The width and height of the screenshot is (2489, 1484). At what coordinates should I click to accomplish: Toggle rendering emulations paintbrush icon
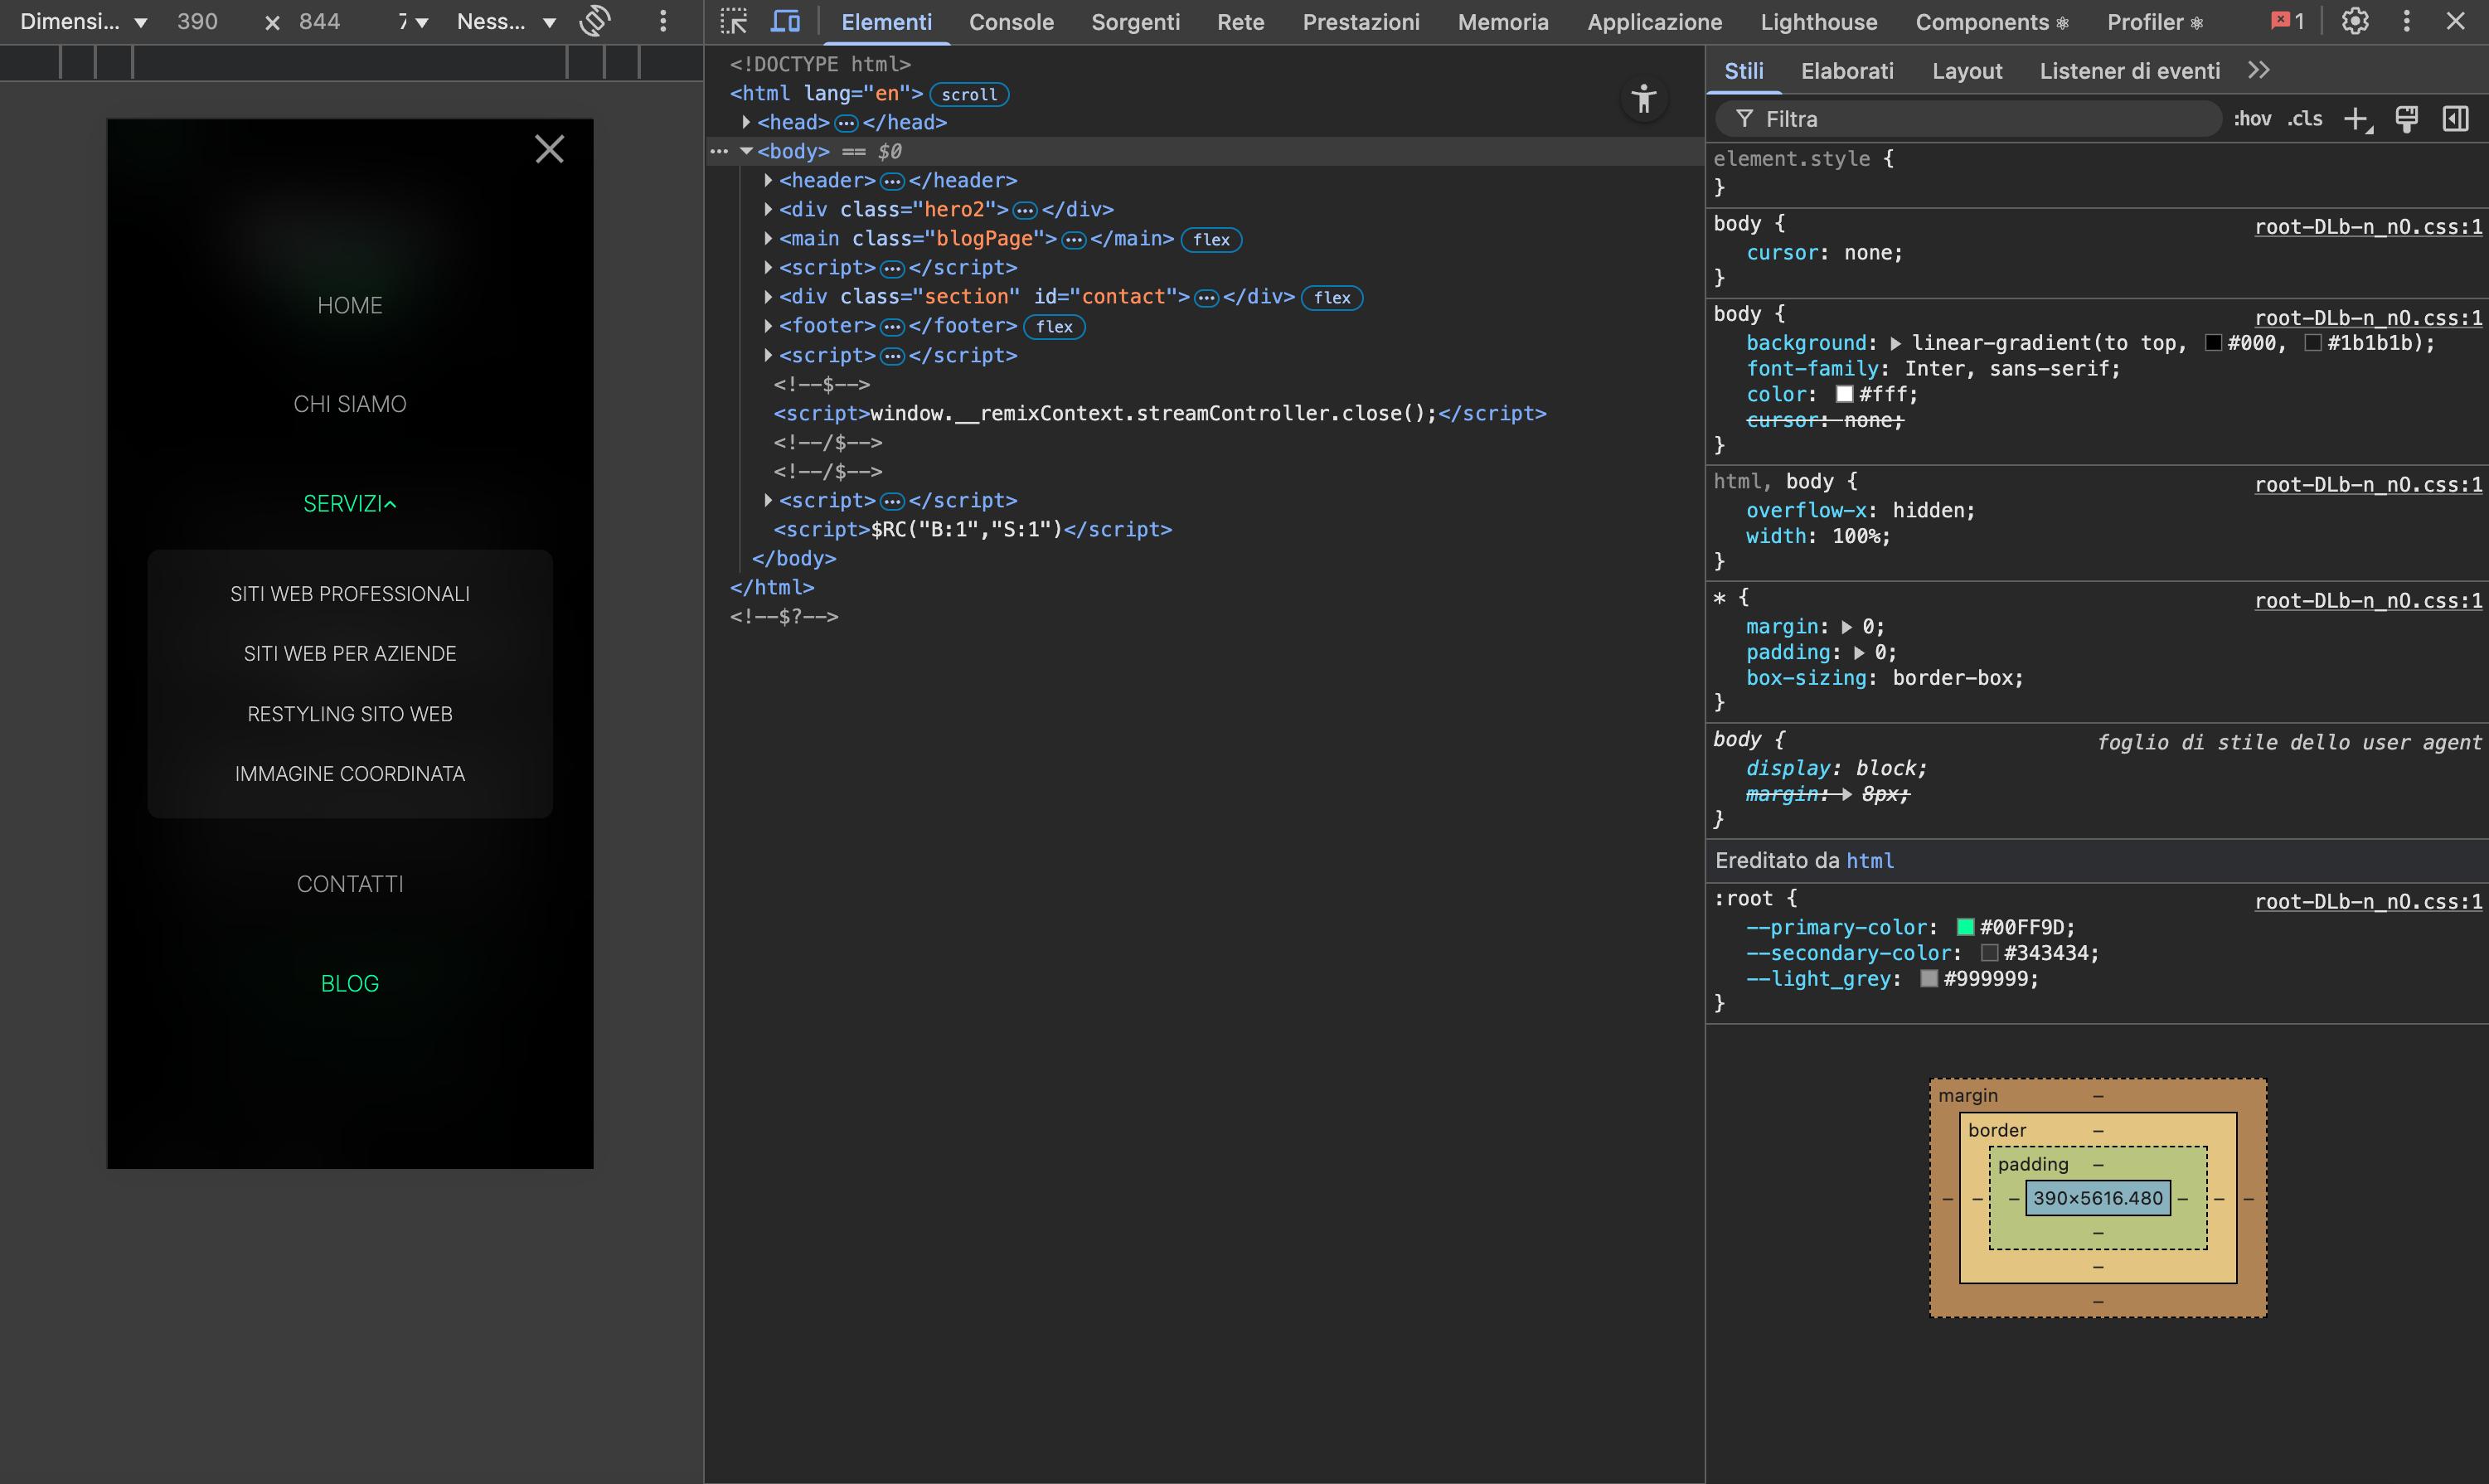(x=2407, y=119)
